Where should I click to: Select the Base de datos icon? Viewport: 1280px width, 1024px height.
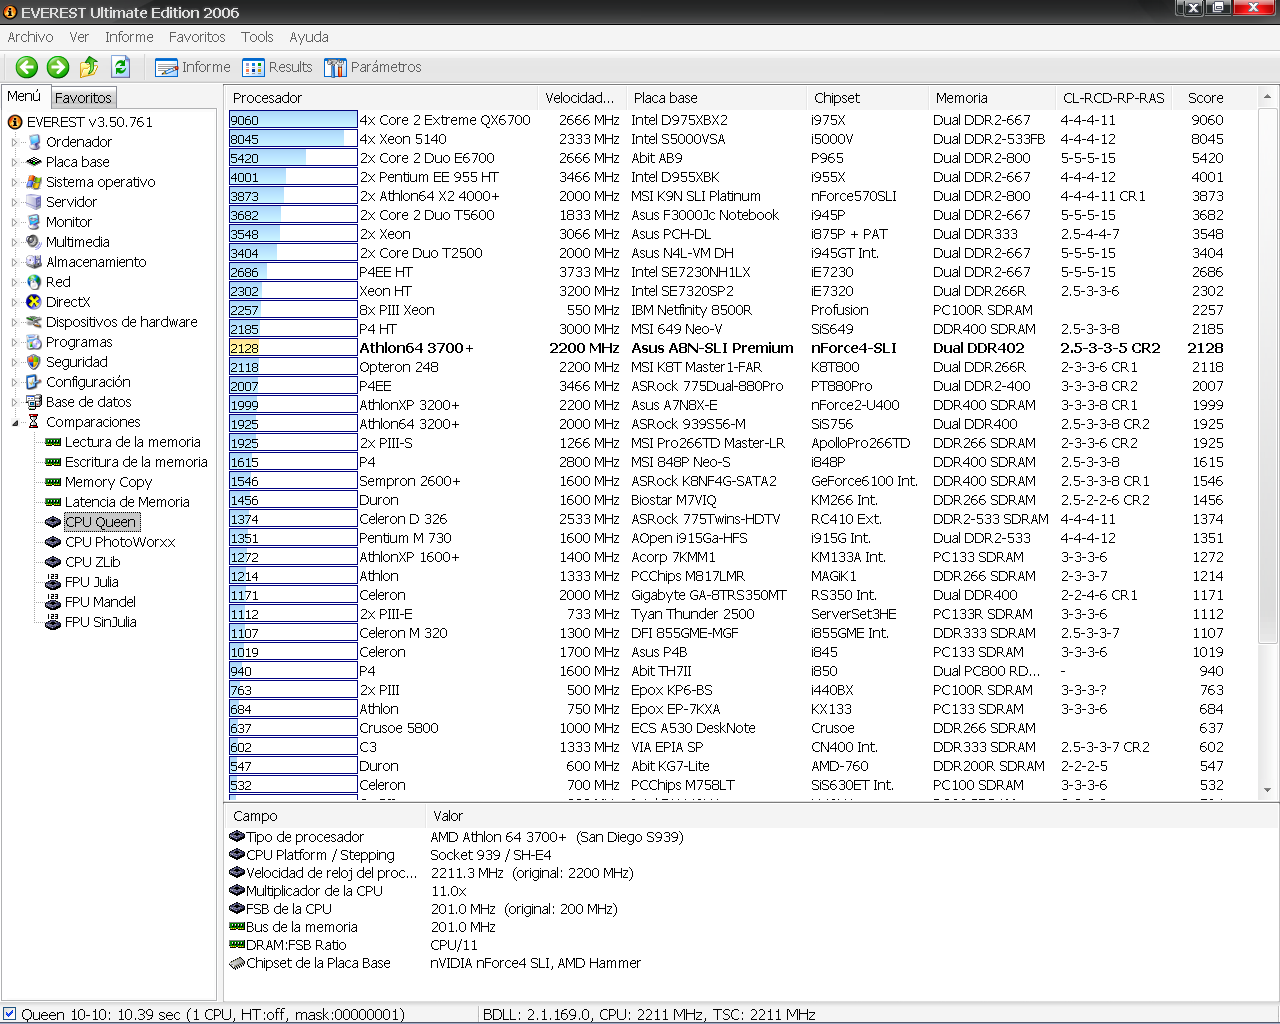point(34,402)
